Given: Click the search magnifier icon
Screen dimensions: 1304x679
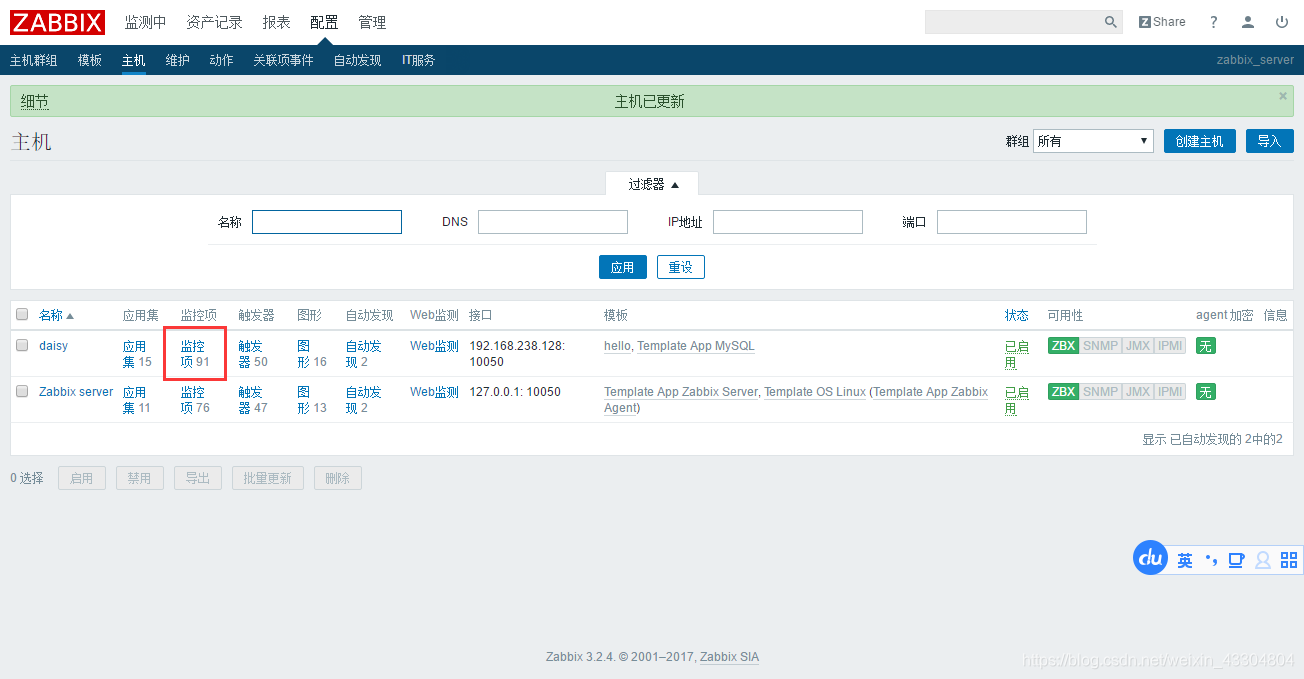Looking at the screenshot, I should tap(1111, 22).
